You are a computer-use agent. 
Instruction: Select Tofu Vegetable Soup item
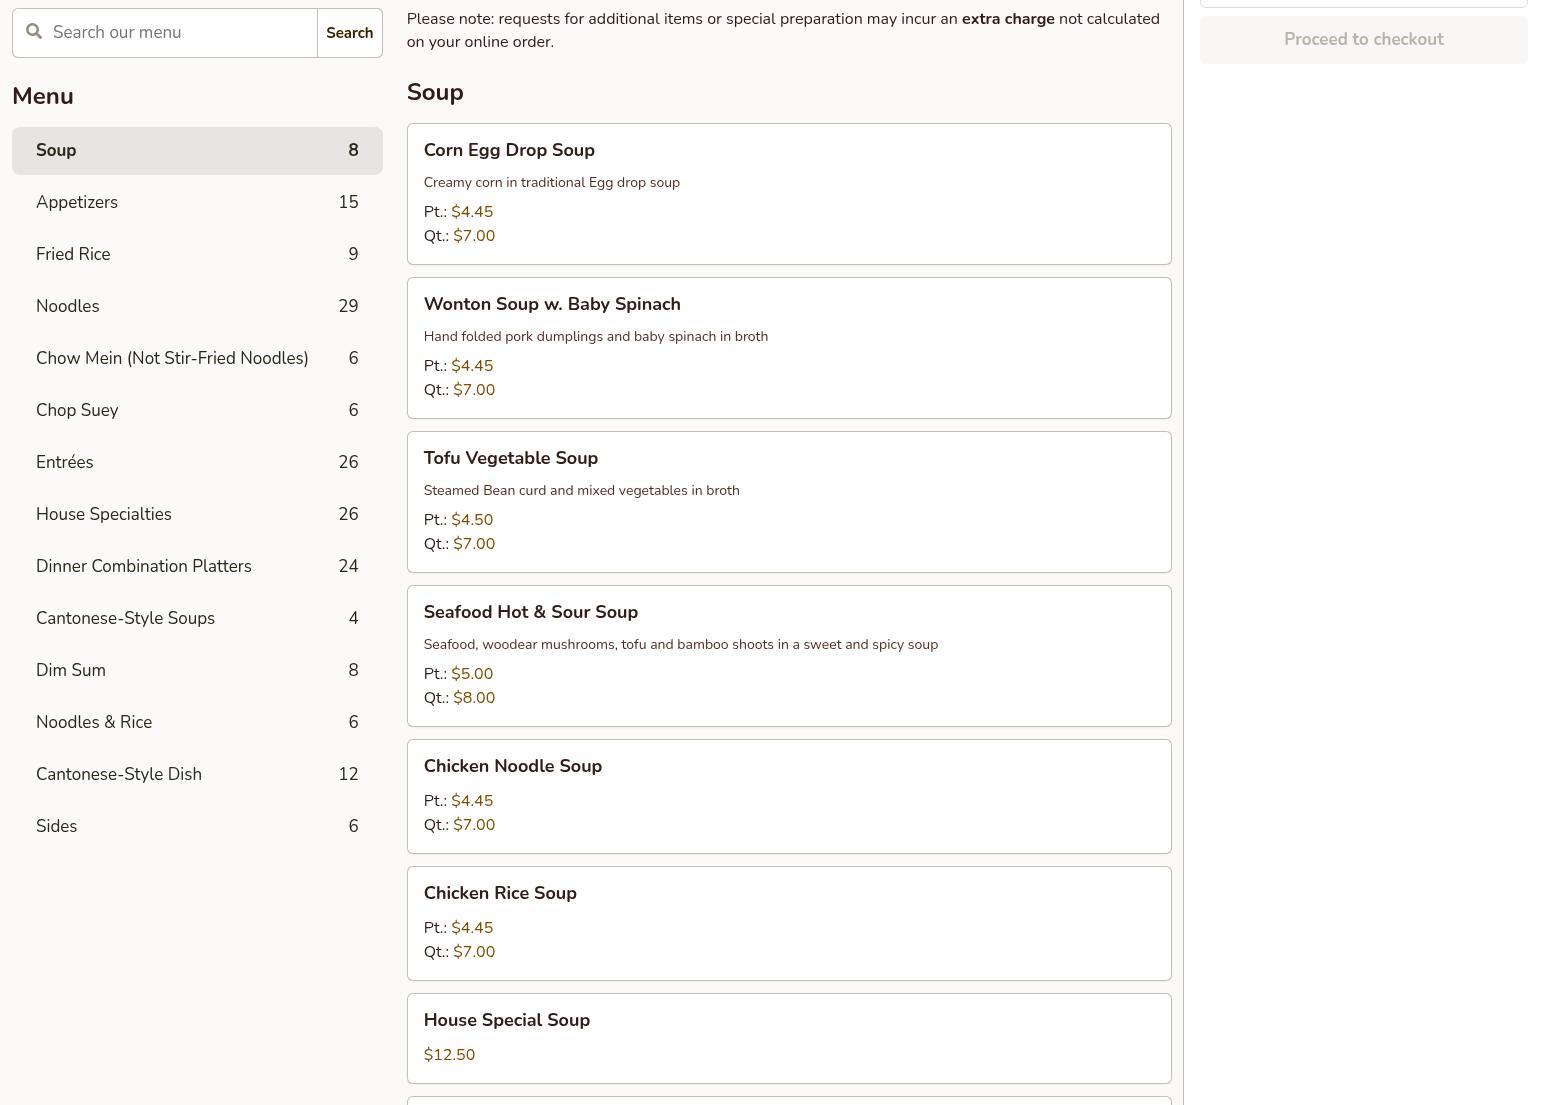pos(788,502)
